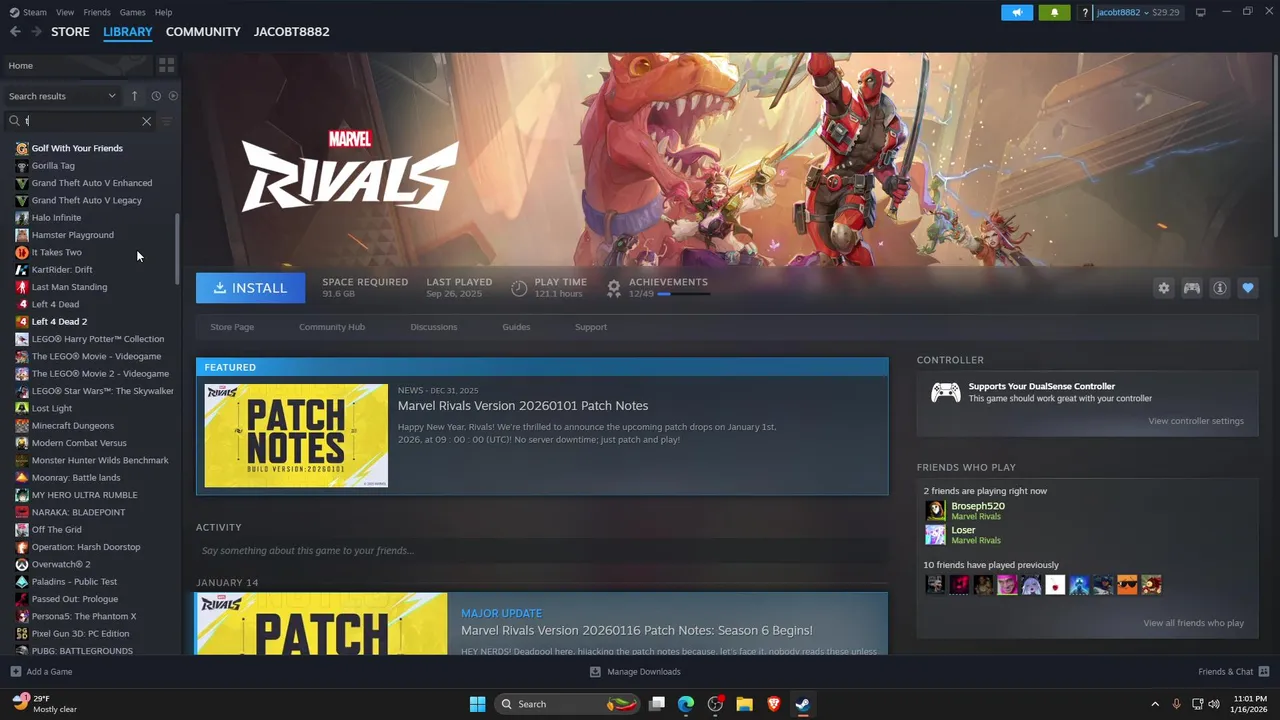Enter Big Picture mode via monitor icon
Image resolution: width=1280 pixels, height=720 pixels.
point(1200,12)
